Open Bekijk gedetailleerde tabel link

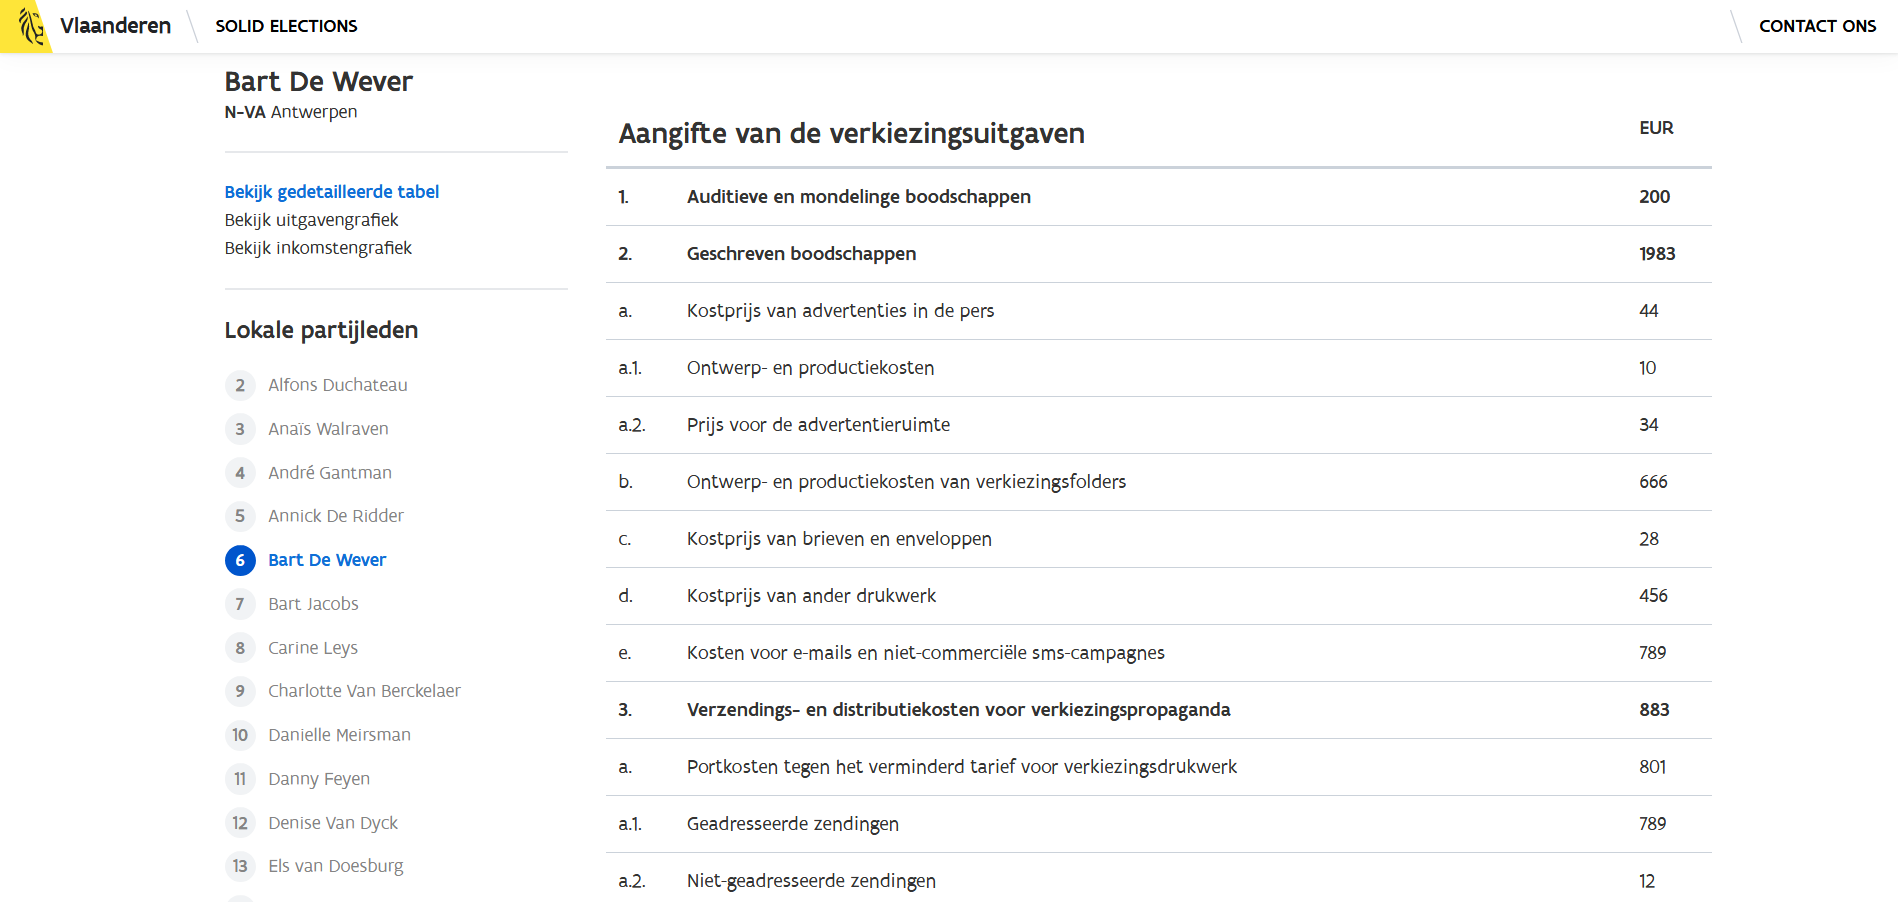331,192
